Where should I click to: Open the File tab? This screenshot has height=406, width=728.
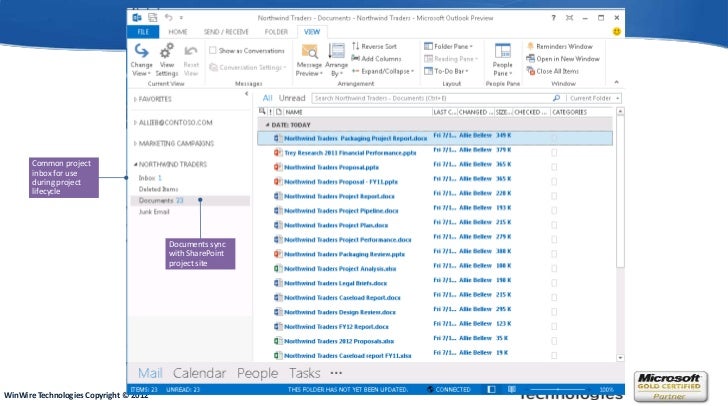click(x=143, y=32)
